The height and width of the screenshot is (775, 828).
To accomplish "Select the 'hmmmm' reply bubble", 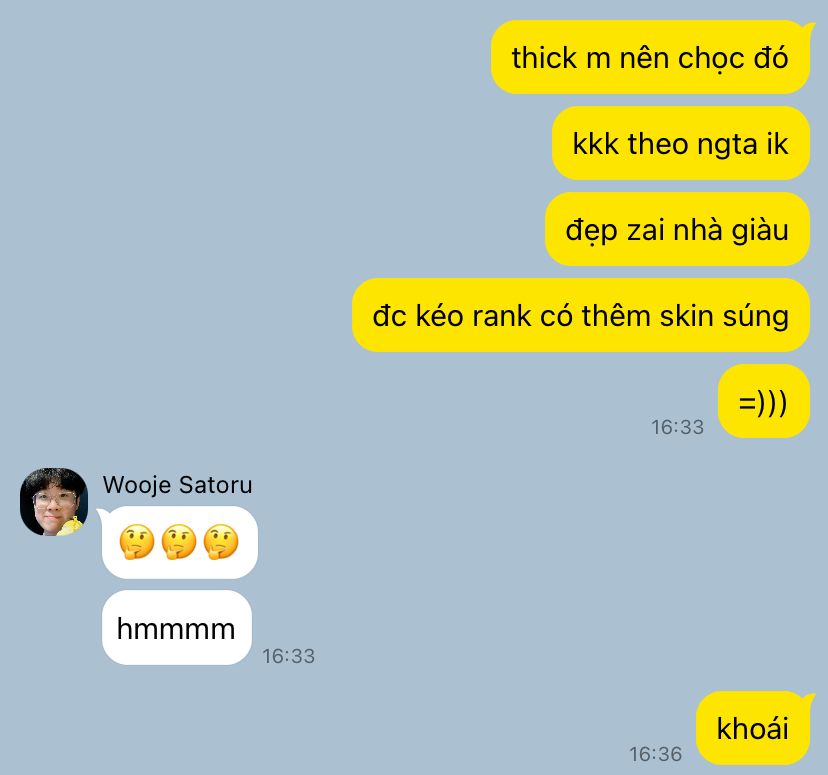I will click(177, 628).
